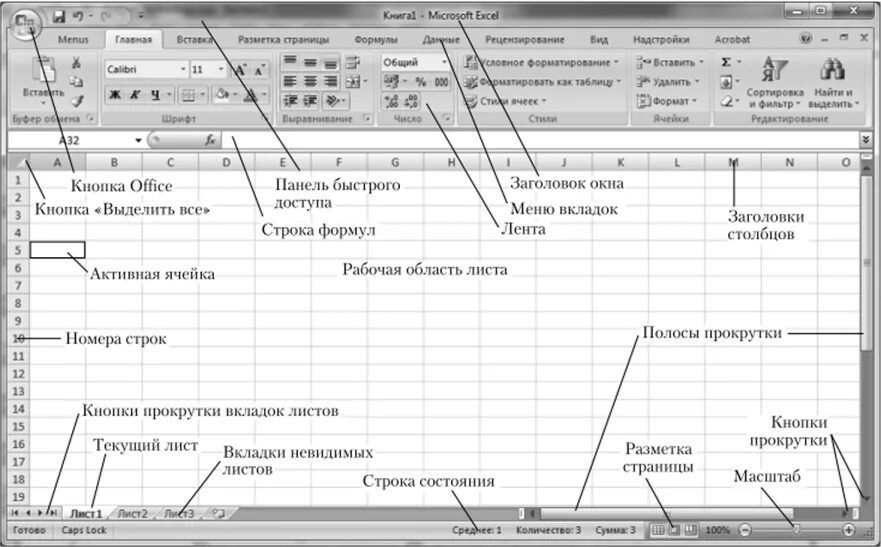Decrease font size with the small A icon
Viewport: 881px width, 547px height.
coord(259,70)
